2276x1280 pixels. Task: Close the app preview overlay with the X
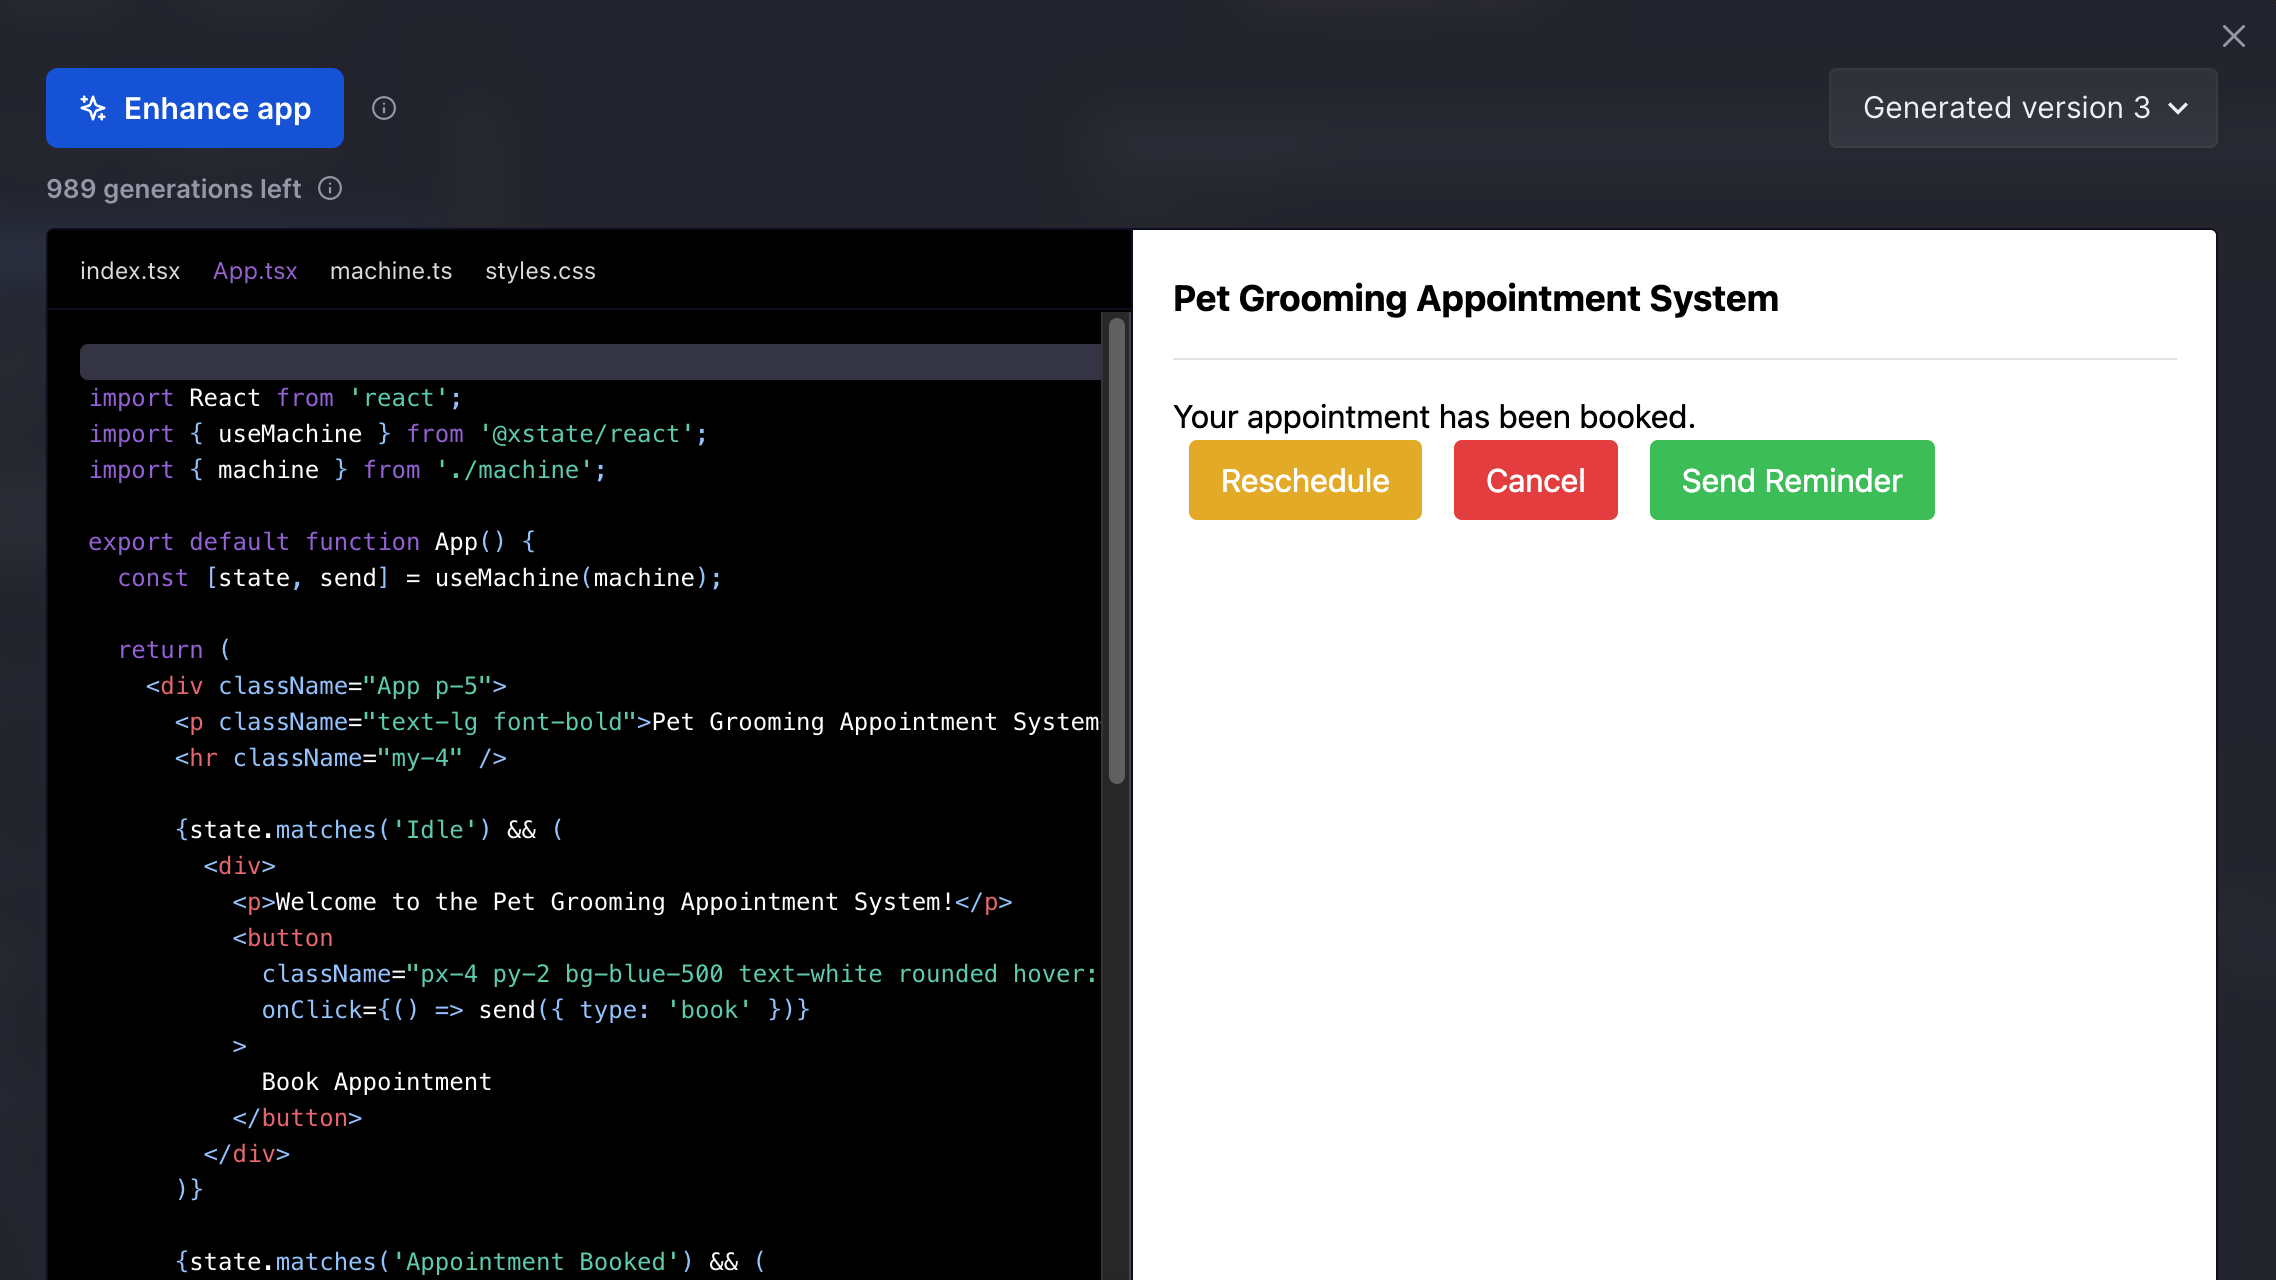coord(2233,35)
